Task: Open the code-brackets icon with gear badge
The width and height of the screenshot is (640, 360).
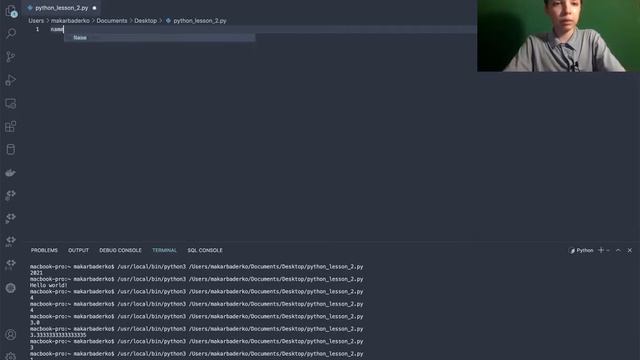Action: (x=11, y=195)
